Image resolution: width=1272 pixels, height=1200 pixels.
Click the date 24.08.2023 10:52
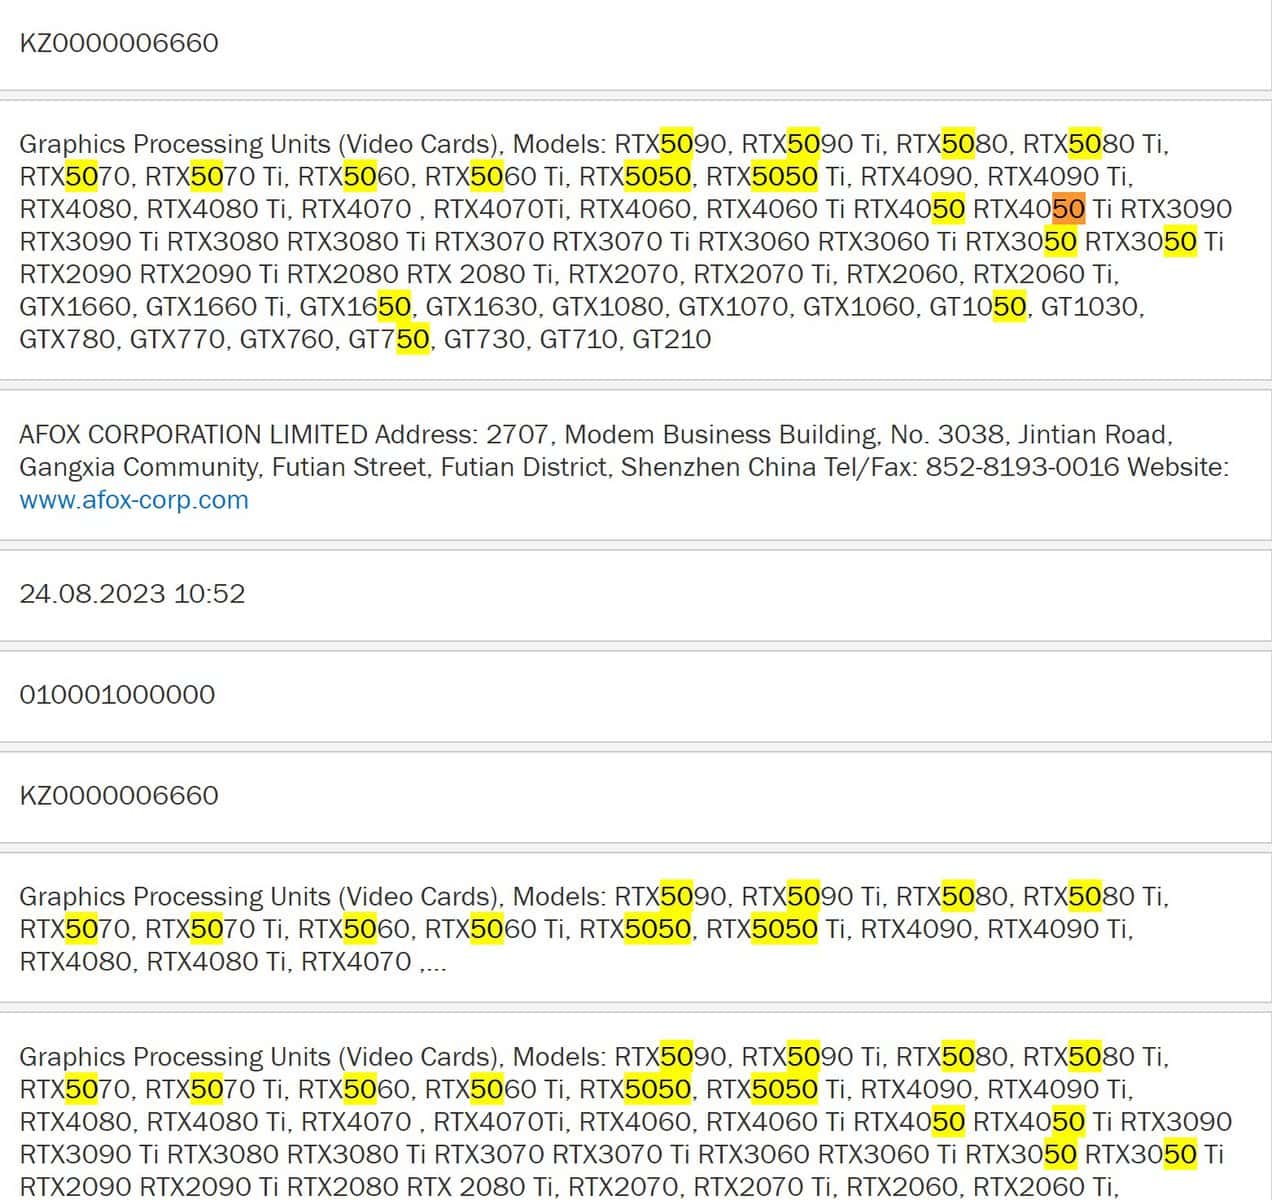click(132, 594)
